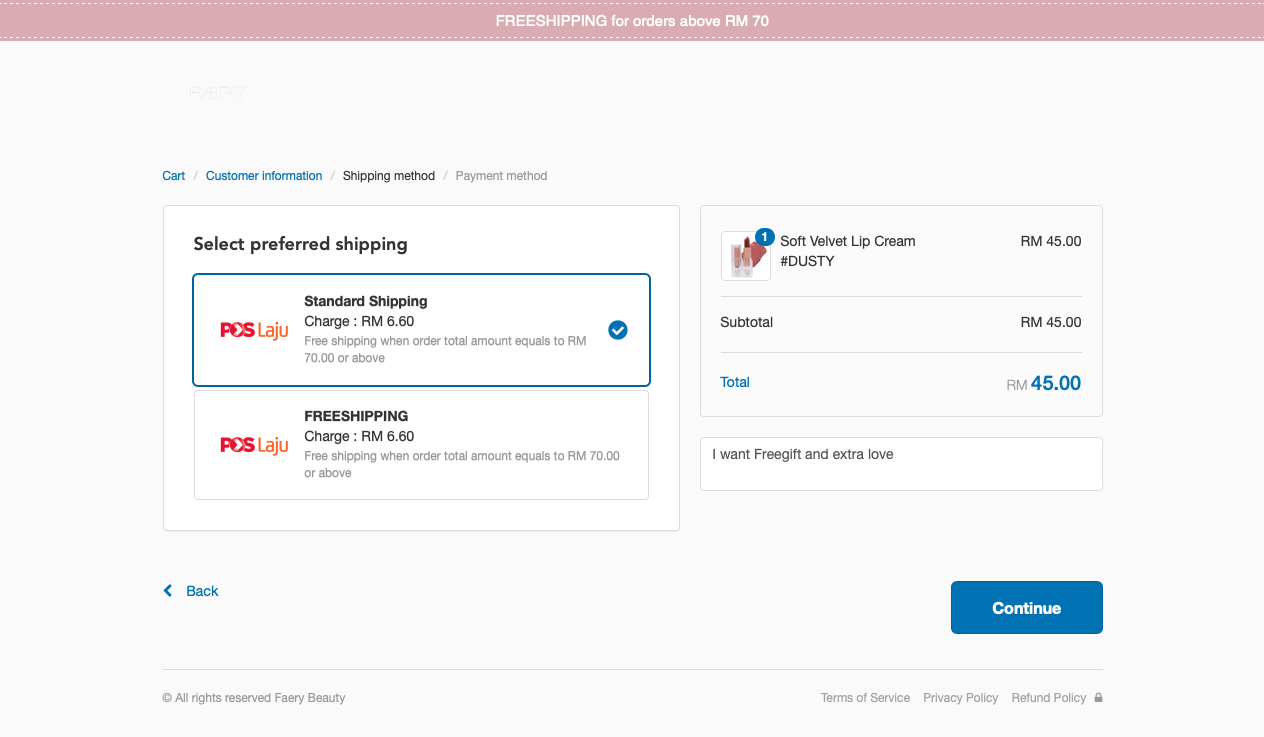This screenshot has height=737, width=1264.
Task: Click the FREESHIPPING promo banner text
Action: [632, 20]
